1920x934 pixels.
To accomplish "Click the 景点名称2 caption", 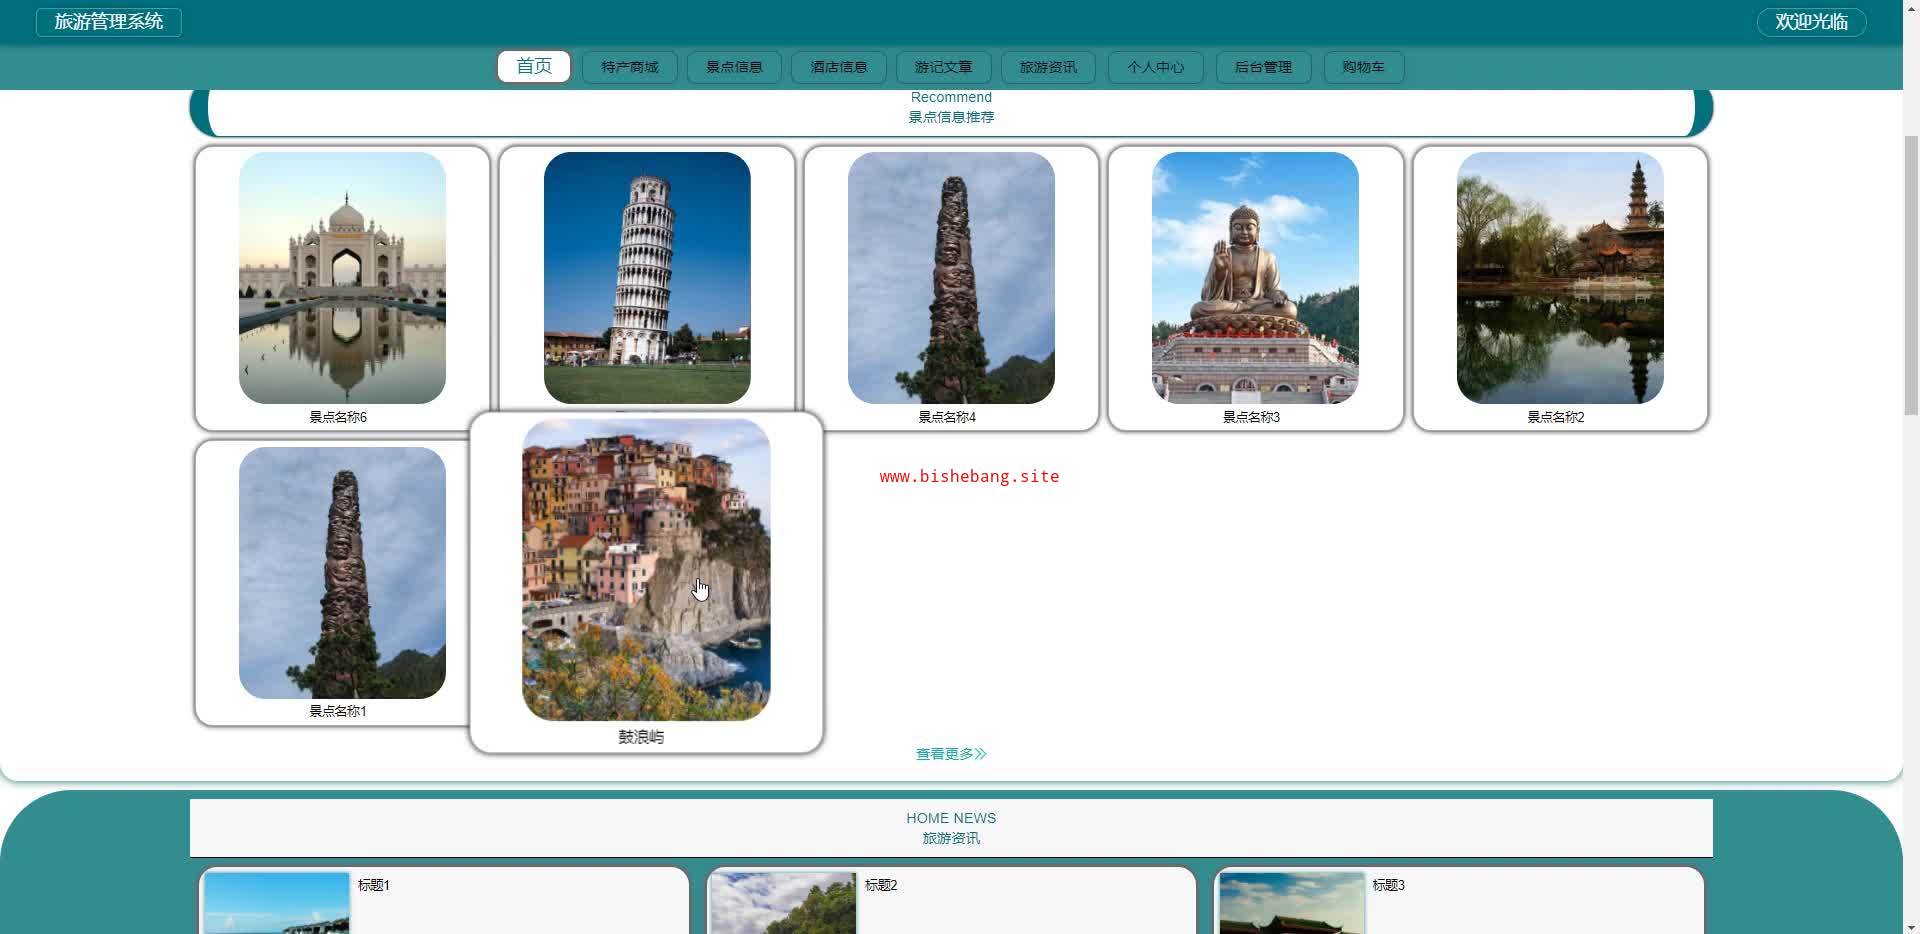I will [1556, 417].
